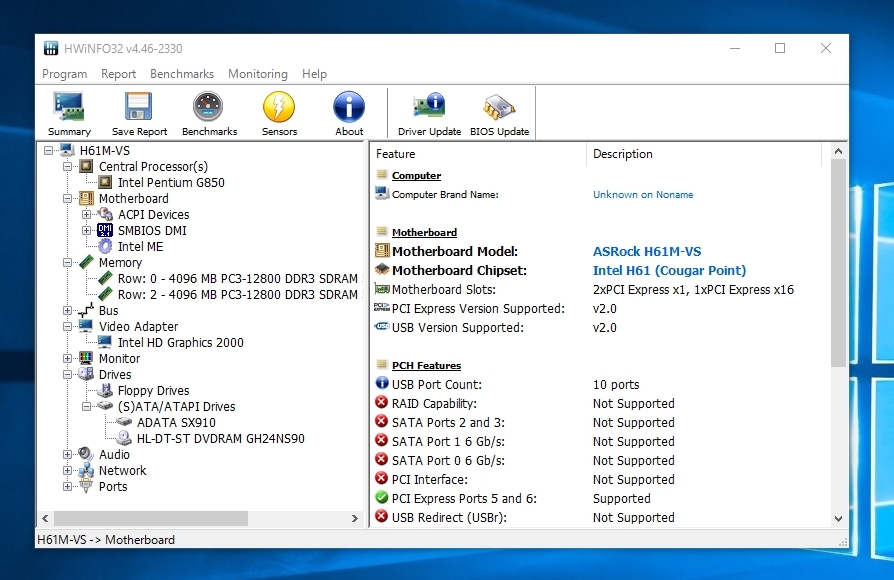
Task: Click the SMBIOS DMI icon
Action: pos(105,230)
